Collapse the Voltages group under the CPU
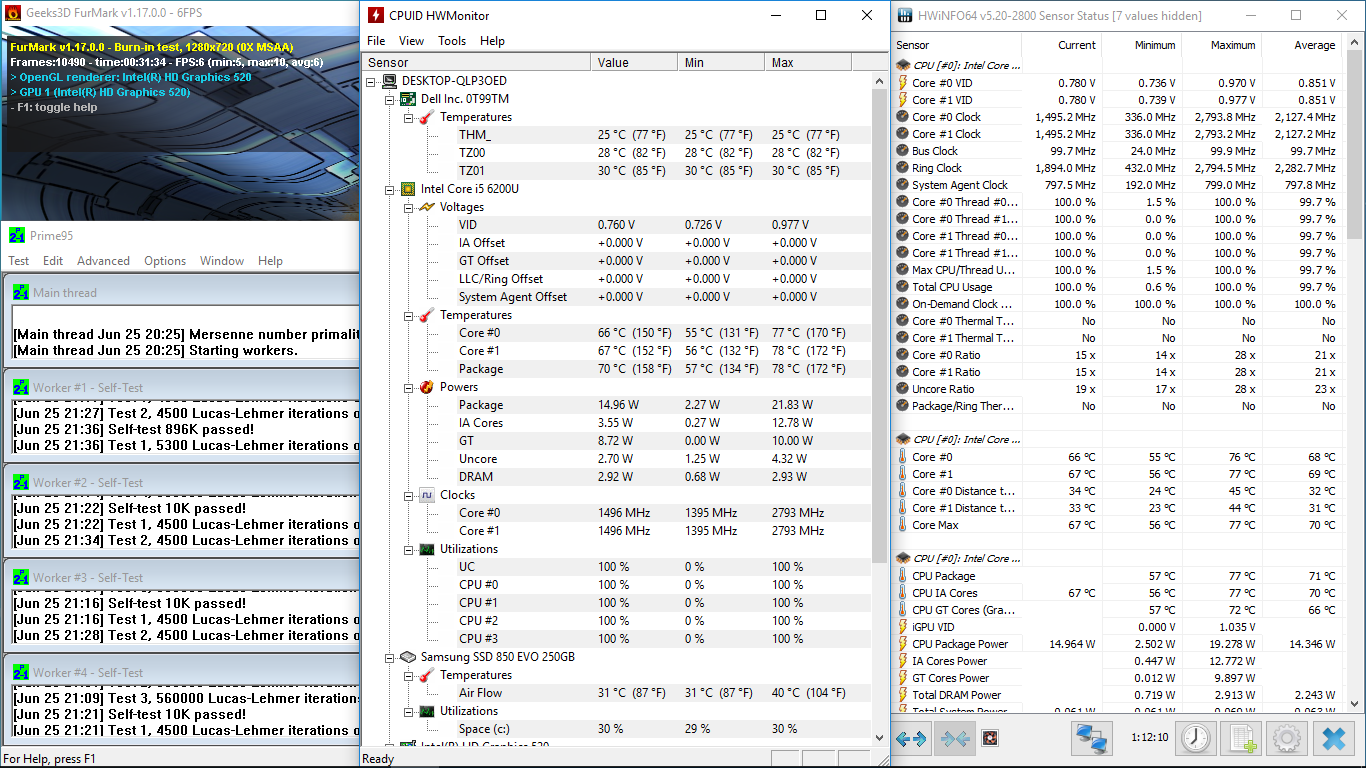Image resolution: width=1366 pixels, height=768 pixels. tap(408, 207)
